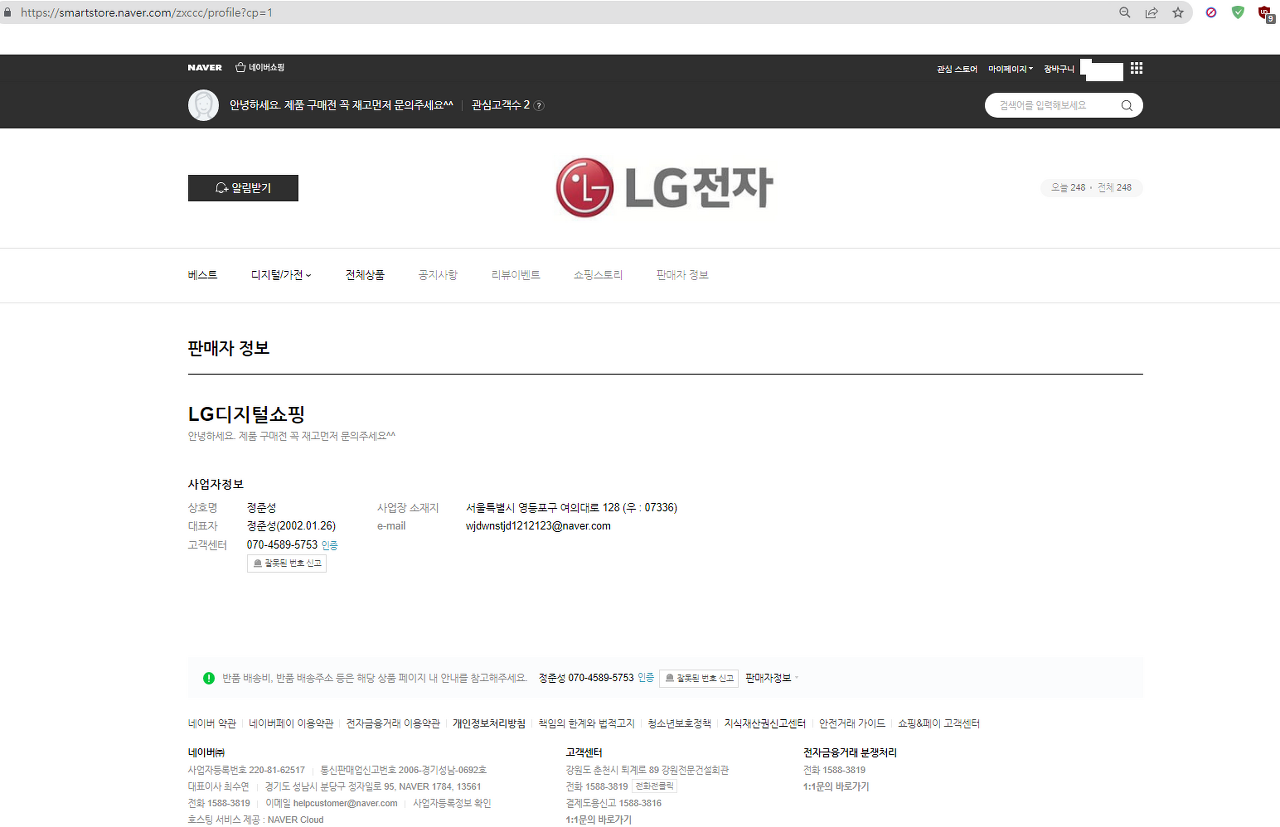Open the 청소년보호정책 link
The width and height of the screenshot is (1280, 827).
tap(679, 723)
